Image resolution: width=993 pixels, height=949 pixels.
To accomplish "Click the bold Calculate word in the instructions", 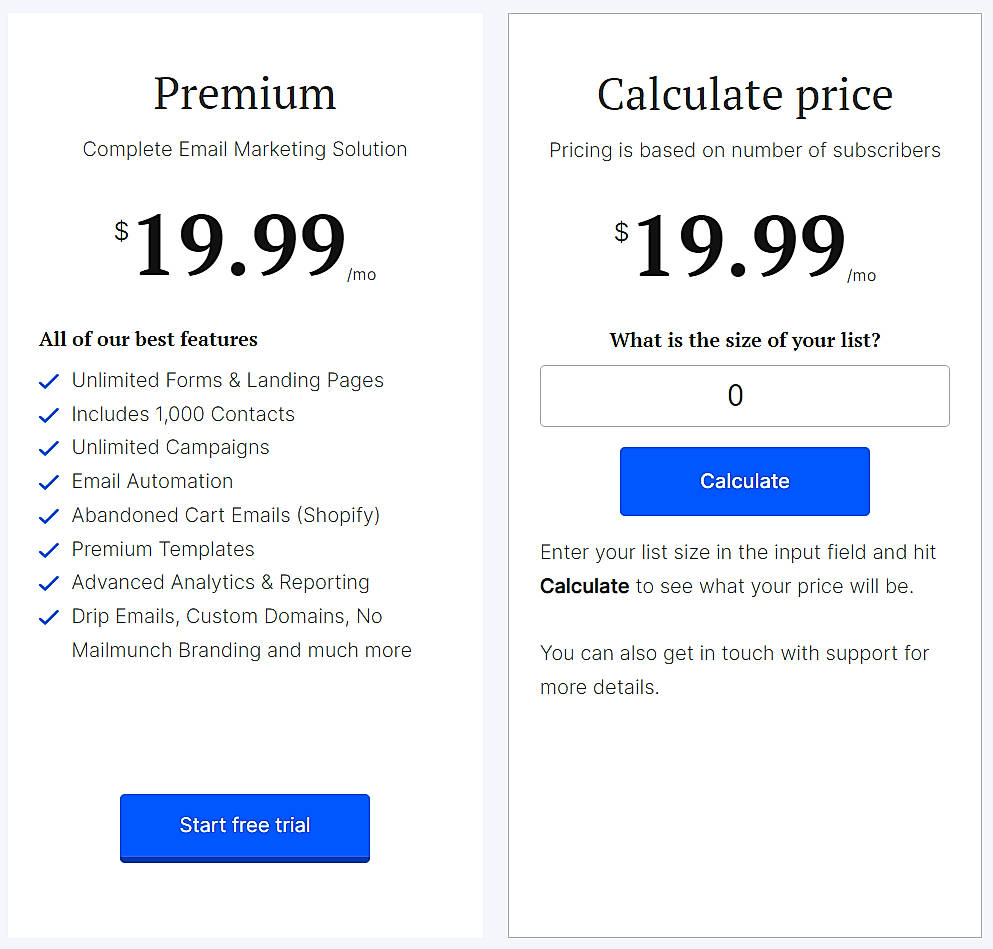I will pos(584,586).
